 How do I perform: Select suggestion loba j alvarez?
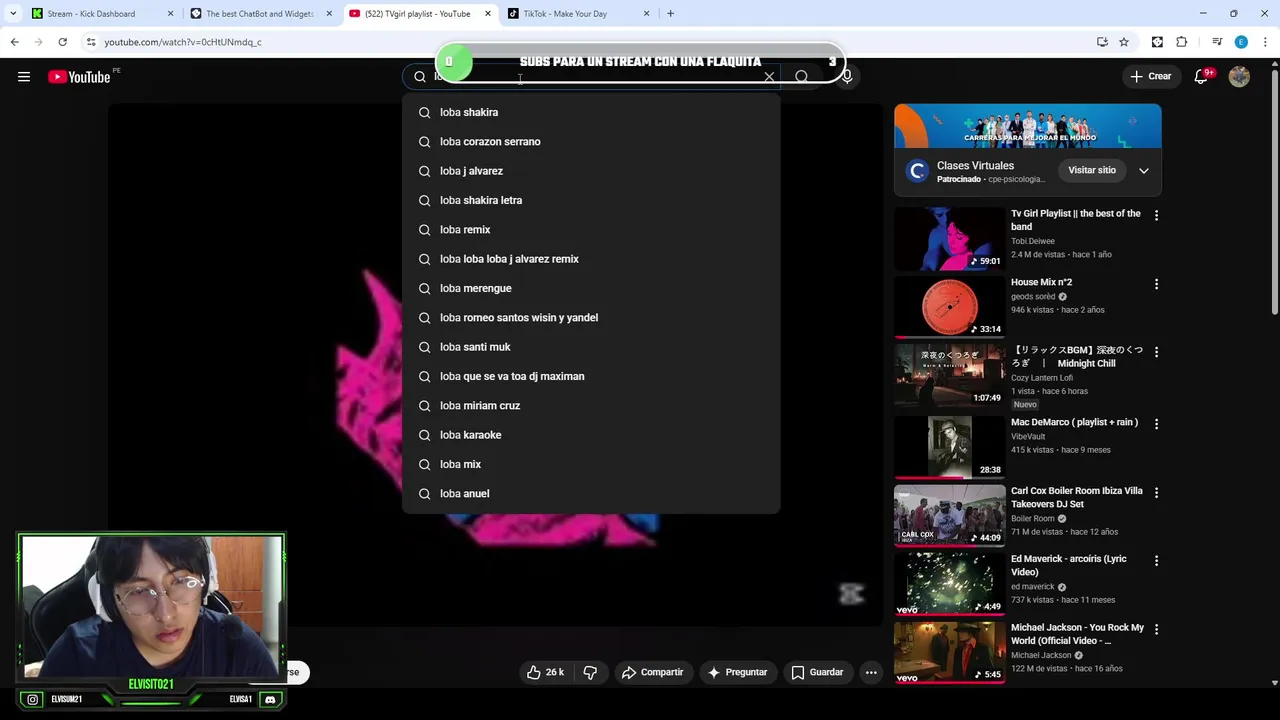click(591, 171)
